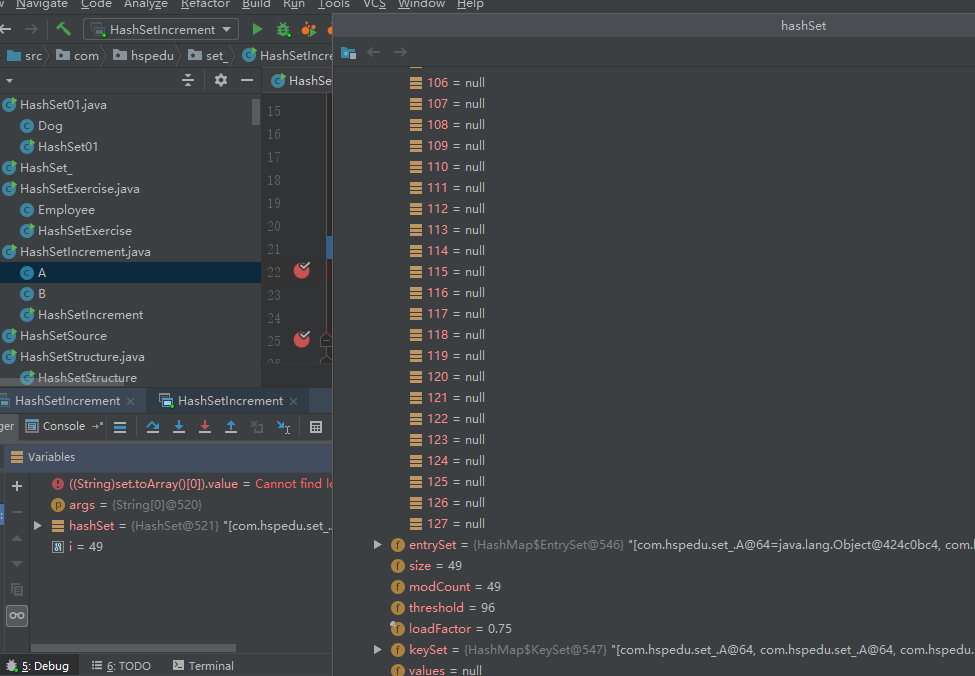Expand the entrySet field node
The image size is (975, 676).
tap(377, 545)
